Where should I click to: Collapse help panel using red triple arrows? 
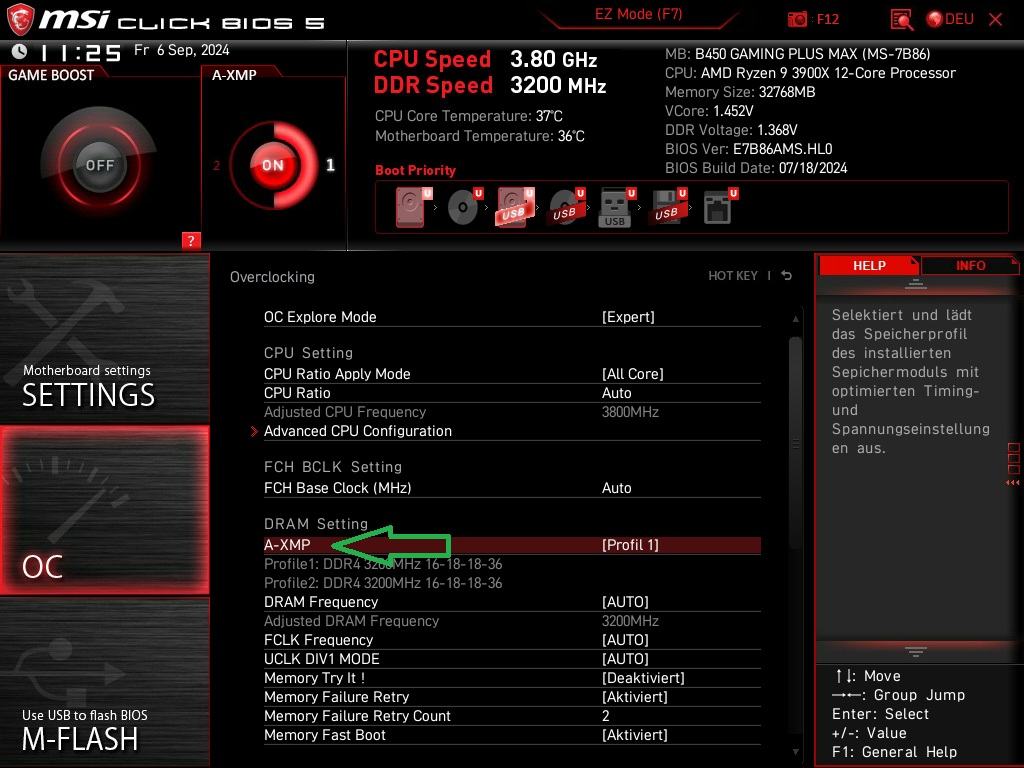[x=1013, y=483]
